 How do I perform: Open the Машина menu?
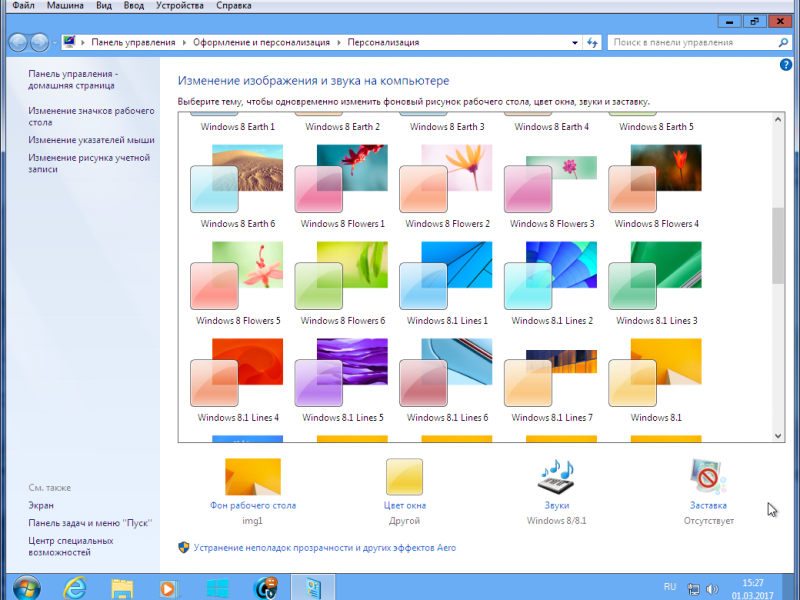click(65, 6)
